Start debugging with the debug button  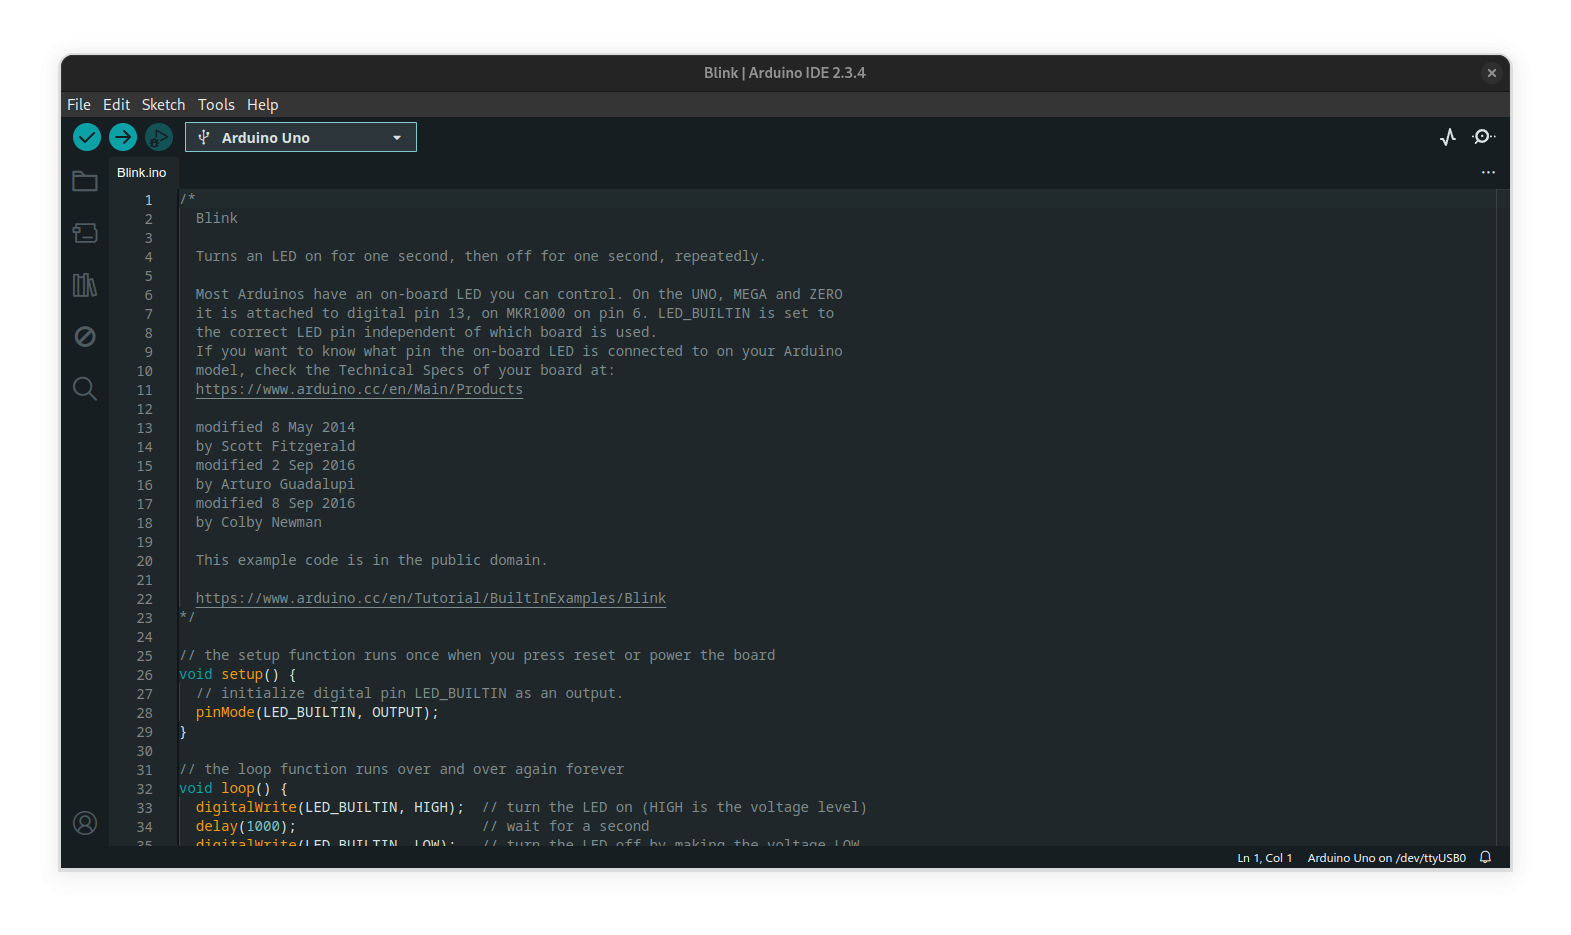click(x=159, y=137)
